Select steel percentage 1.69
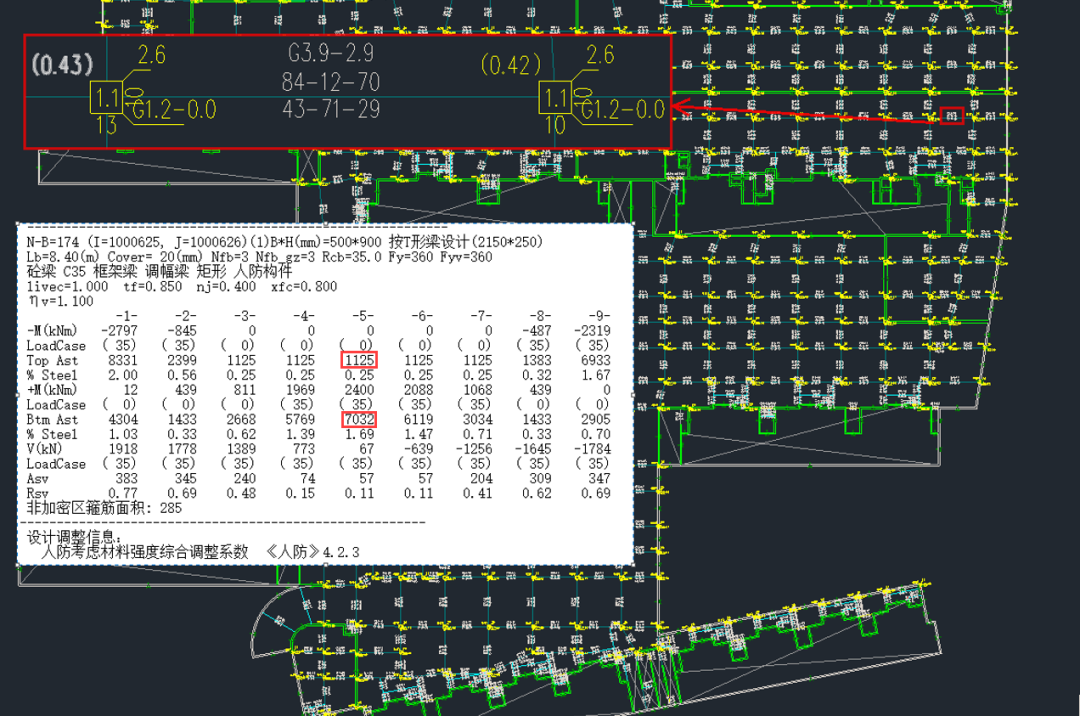This screenshot has width=1080, height=716. (360, 434)
